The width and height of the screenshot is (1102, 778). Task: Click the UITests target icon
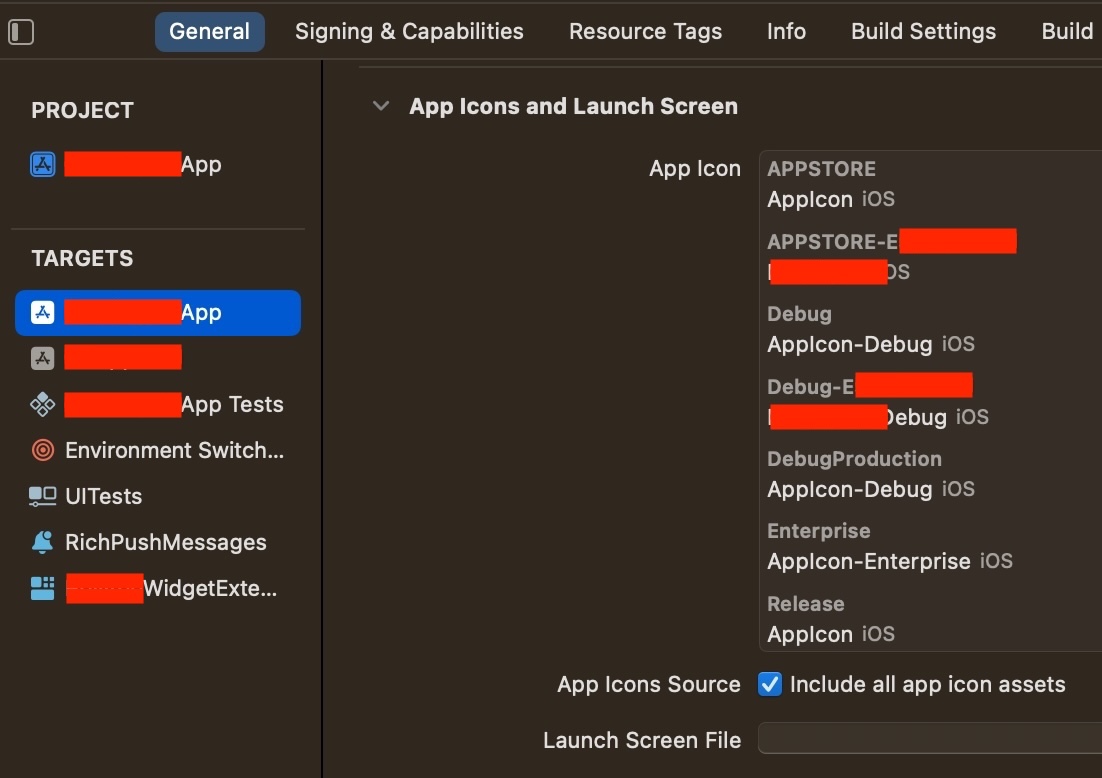43,496
